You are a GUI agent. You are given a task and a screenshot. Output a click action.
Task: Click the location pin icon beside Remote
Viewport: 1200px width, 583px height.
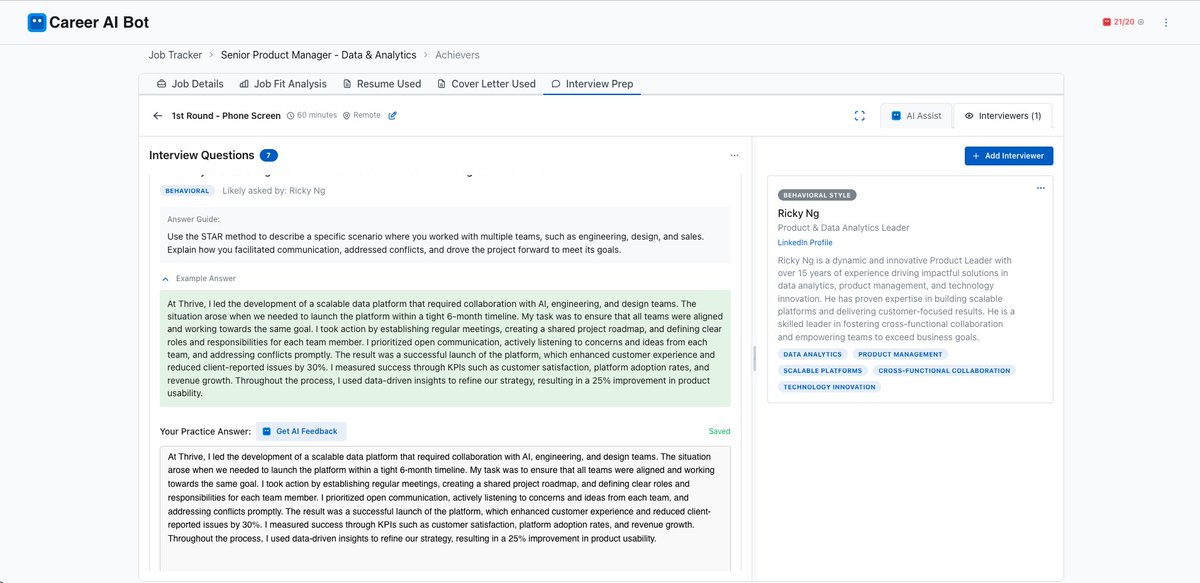pyautogui.click(x=347, y=116)
